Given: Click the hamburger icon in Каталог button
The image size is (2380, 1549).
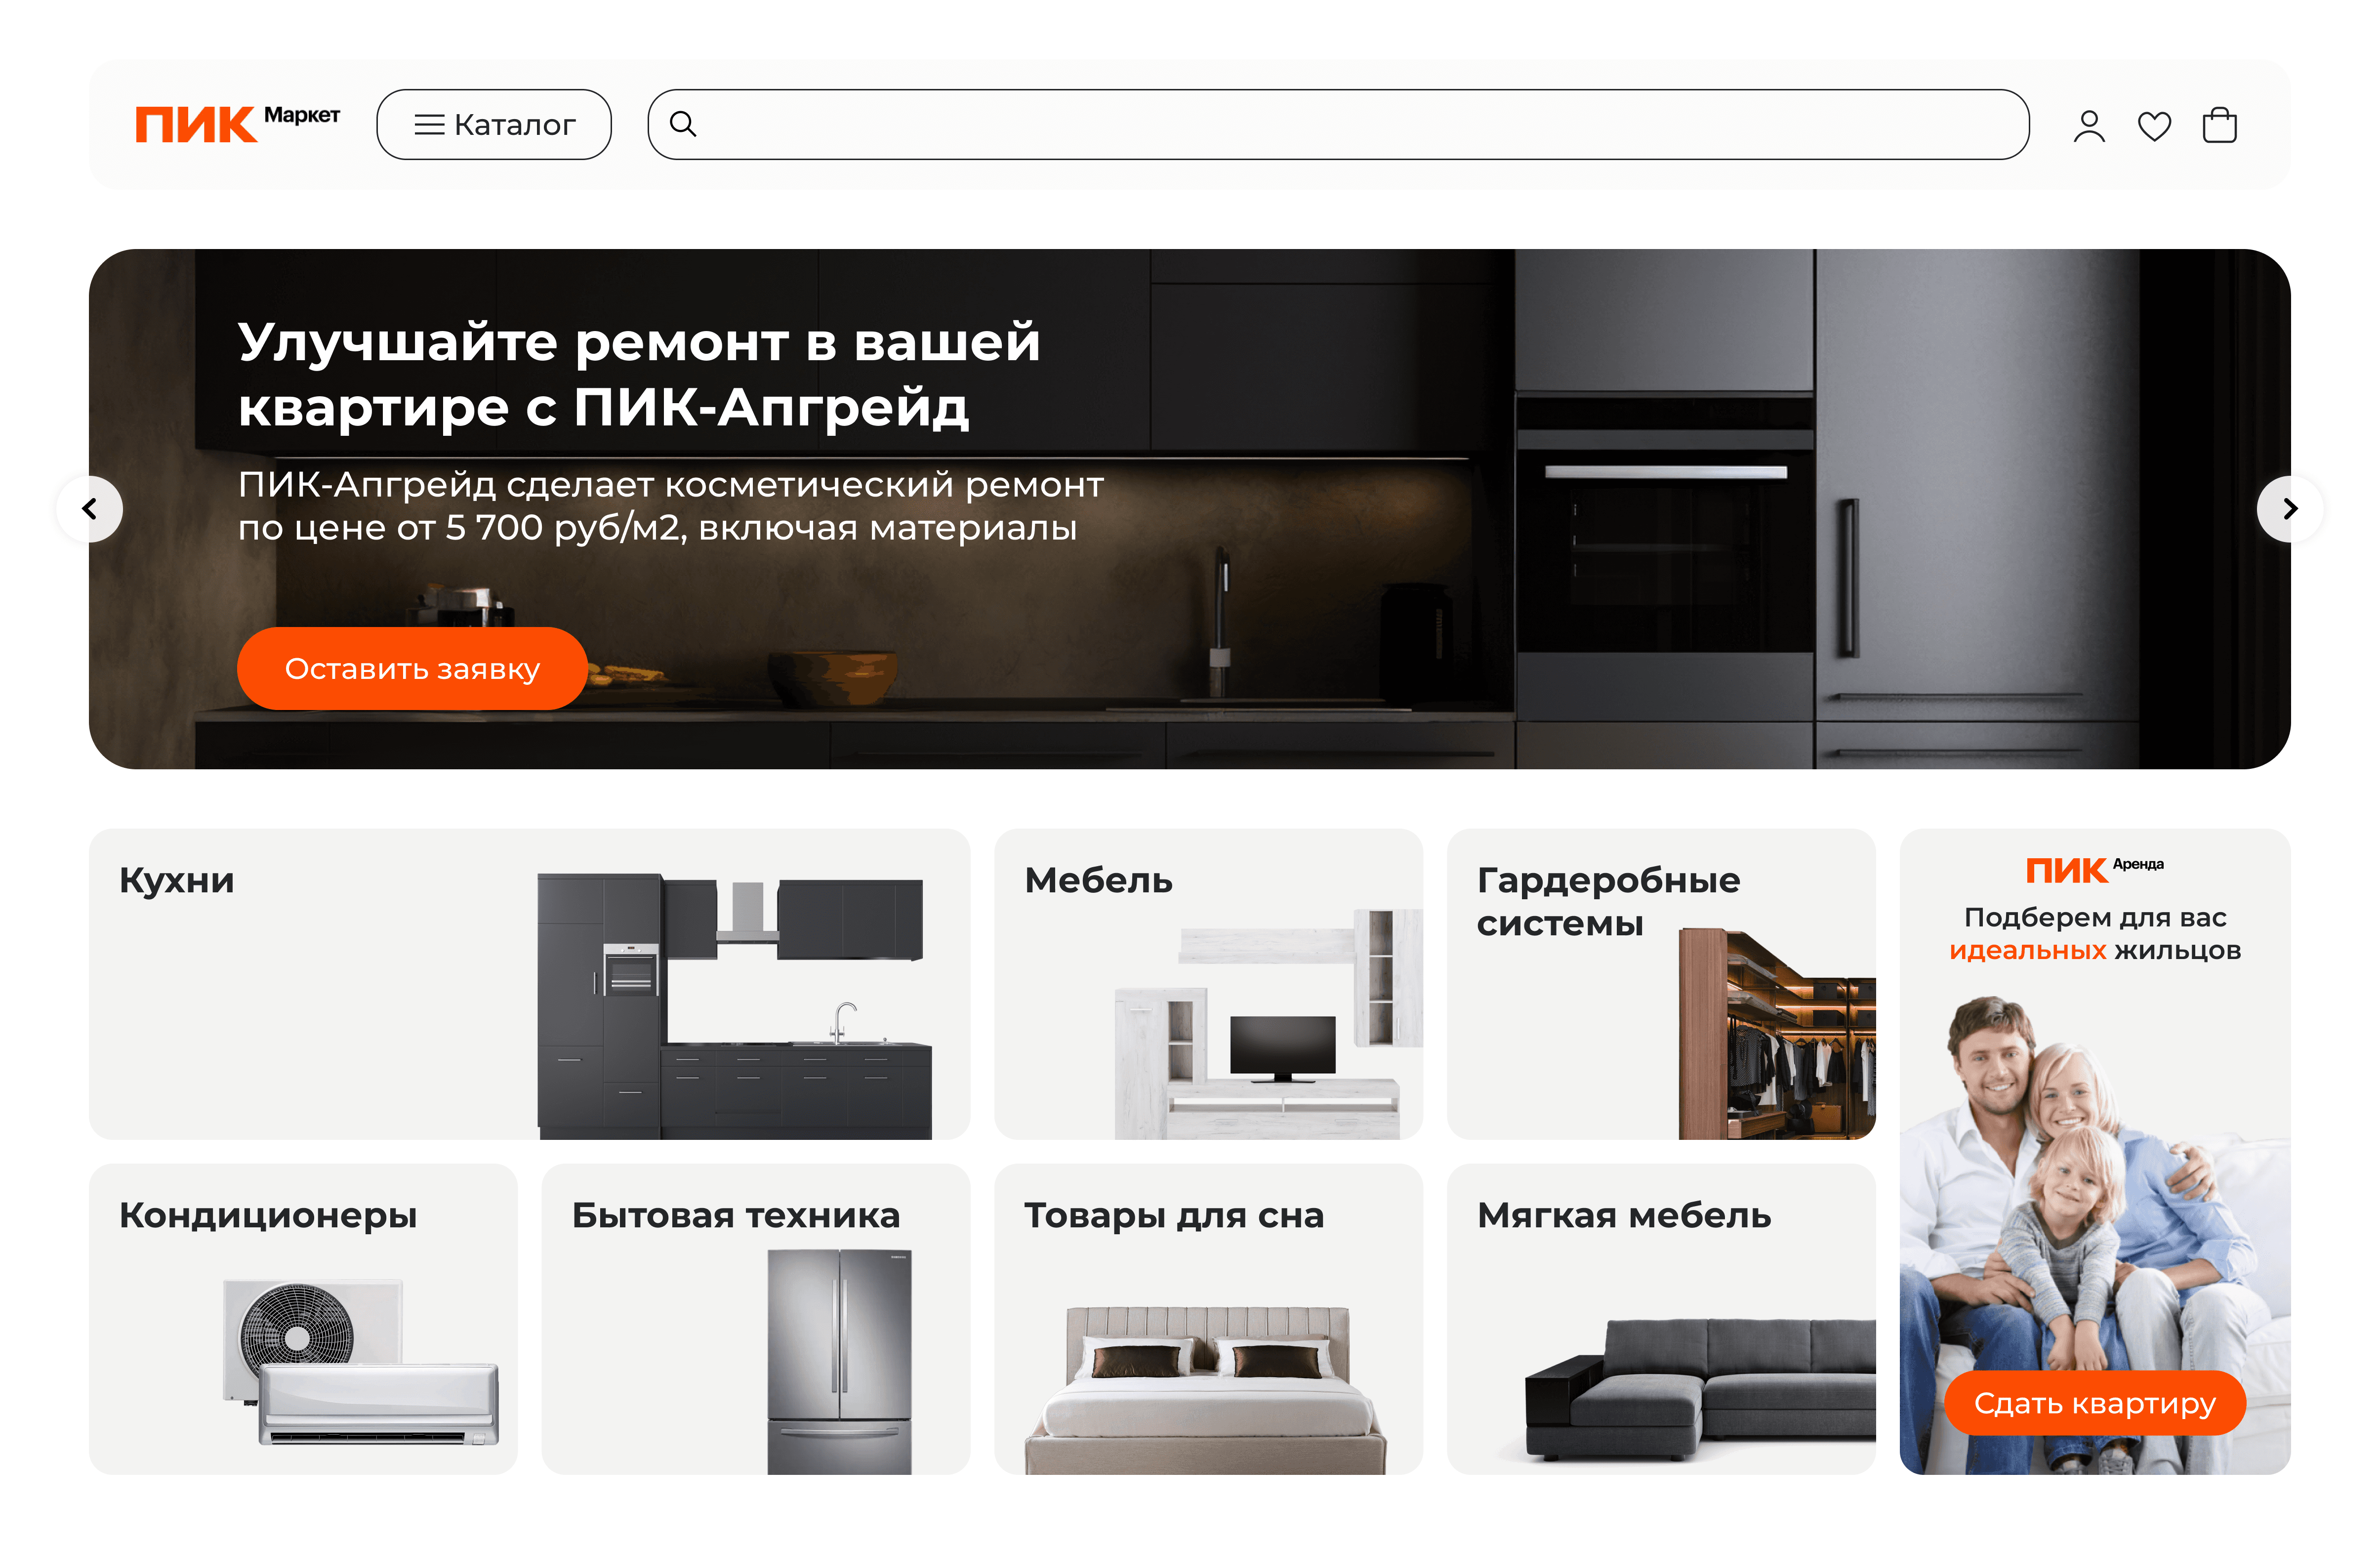Looking at the screenshot, I should click(429, 125).
